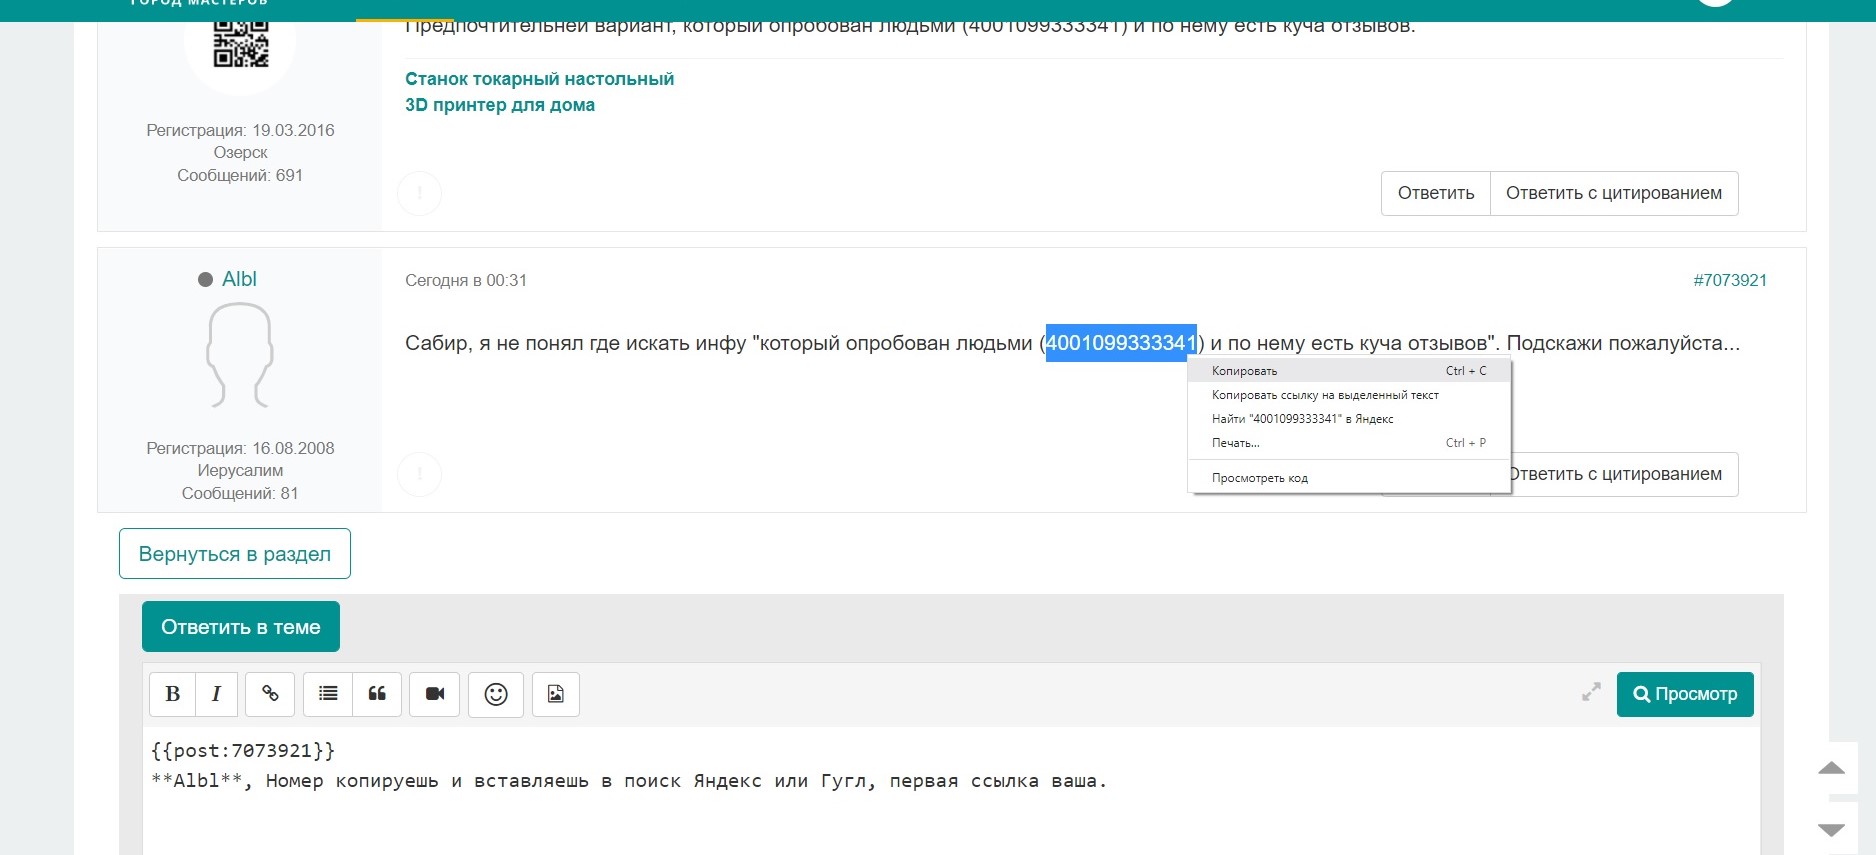Expand the editor to fullscreen

pyautogui.click(x=1591, y=692)
